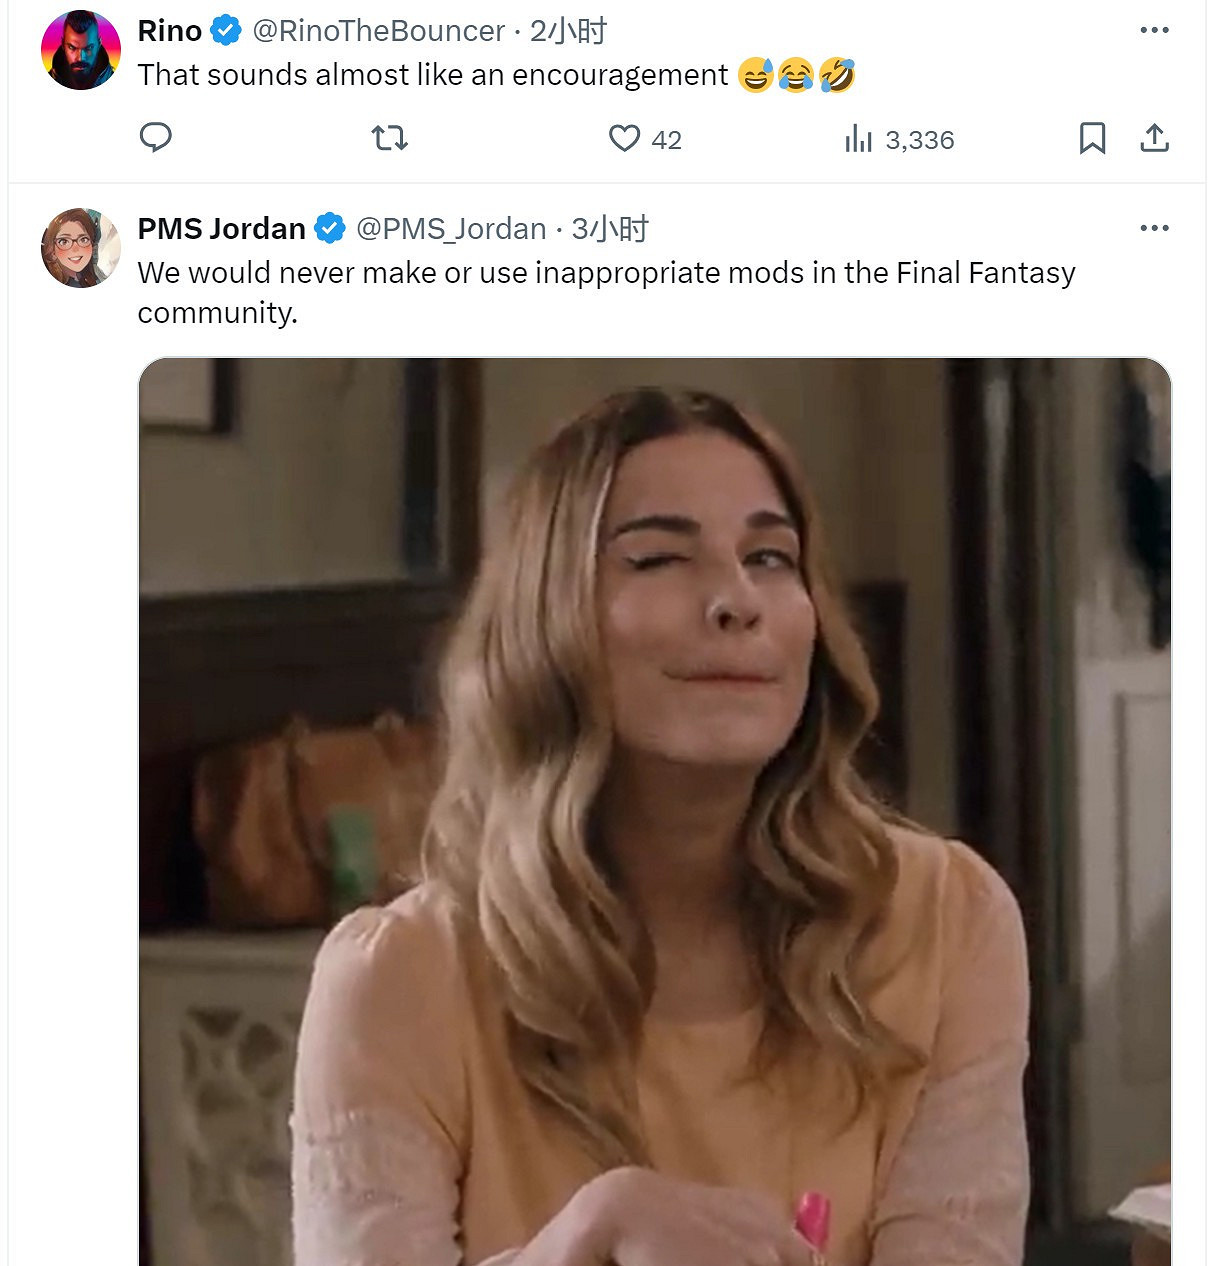The image size is (1215, 1266).
Task: Click PMS Jordan's verified badge
Action: 330,229
